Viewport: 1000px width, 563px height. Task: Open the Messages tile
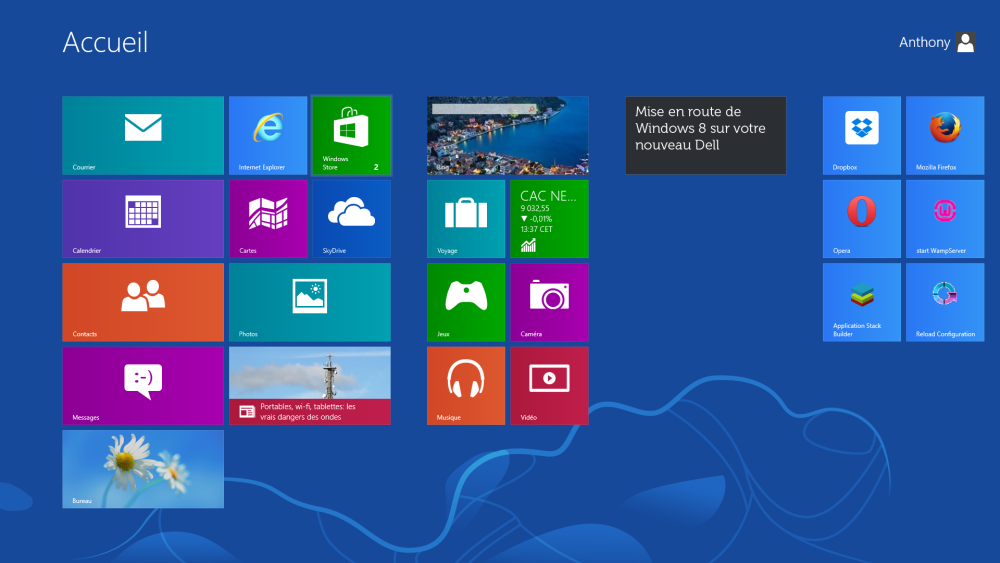tap(143, 386)
